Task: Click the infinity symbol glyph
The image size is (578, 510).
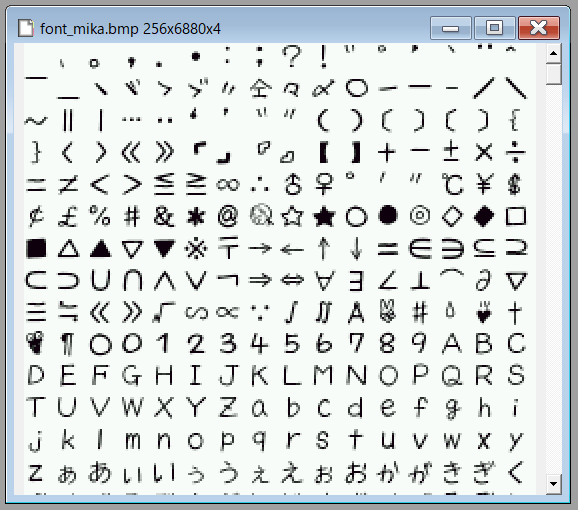Action: (x=228, y=184)
